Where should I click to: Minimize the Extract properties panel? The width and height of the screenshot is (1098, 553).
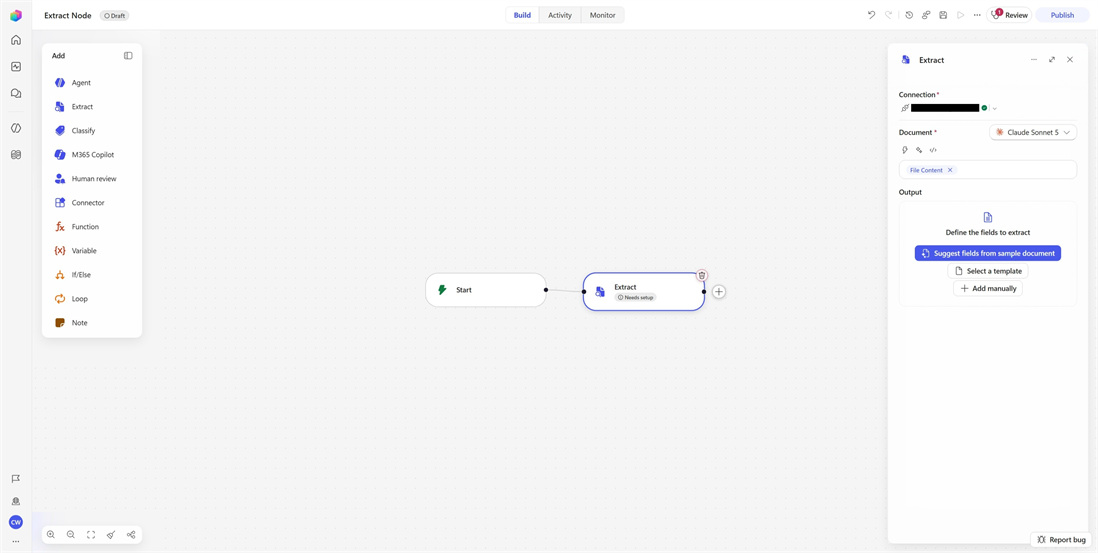click(1034, 60)
